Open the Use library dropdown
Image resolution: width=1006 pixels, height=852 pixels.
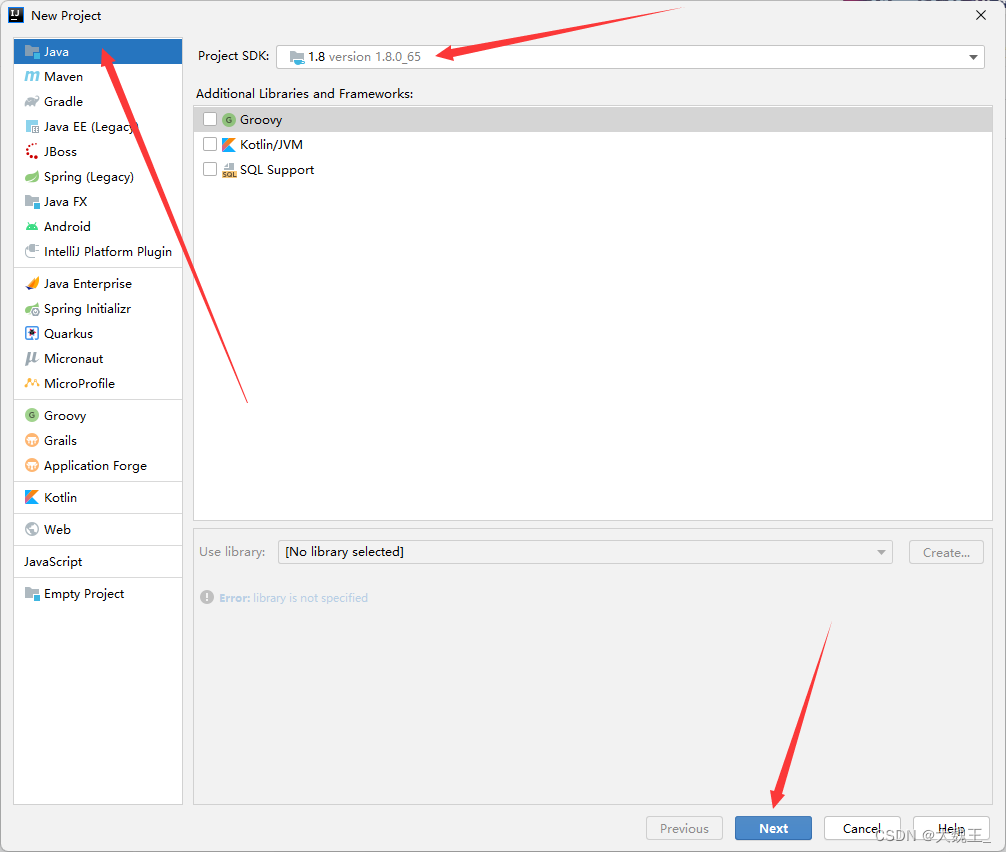[585, 552]
